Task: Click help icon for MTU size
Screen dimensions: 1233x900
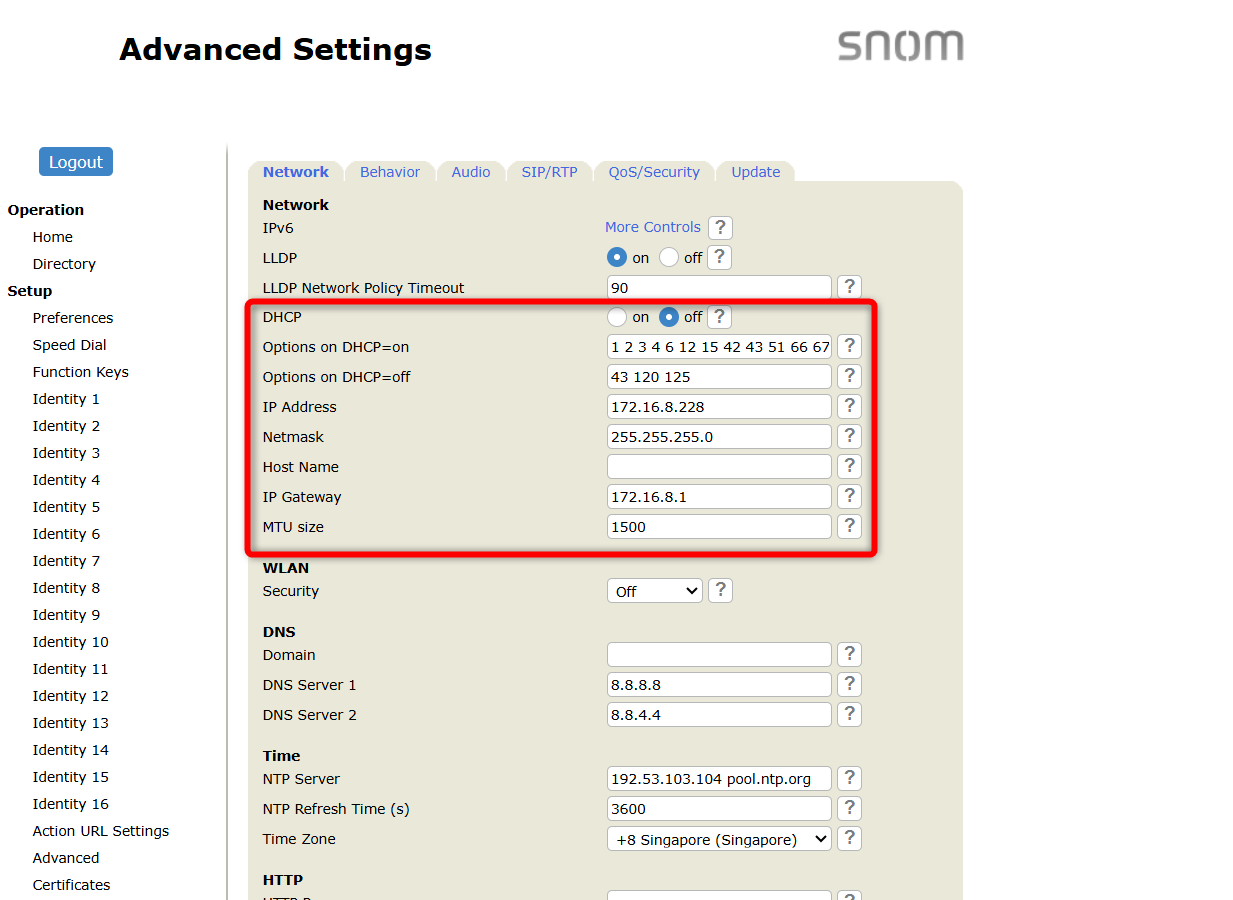Action: (x=849, y=527)
